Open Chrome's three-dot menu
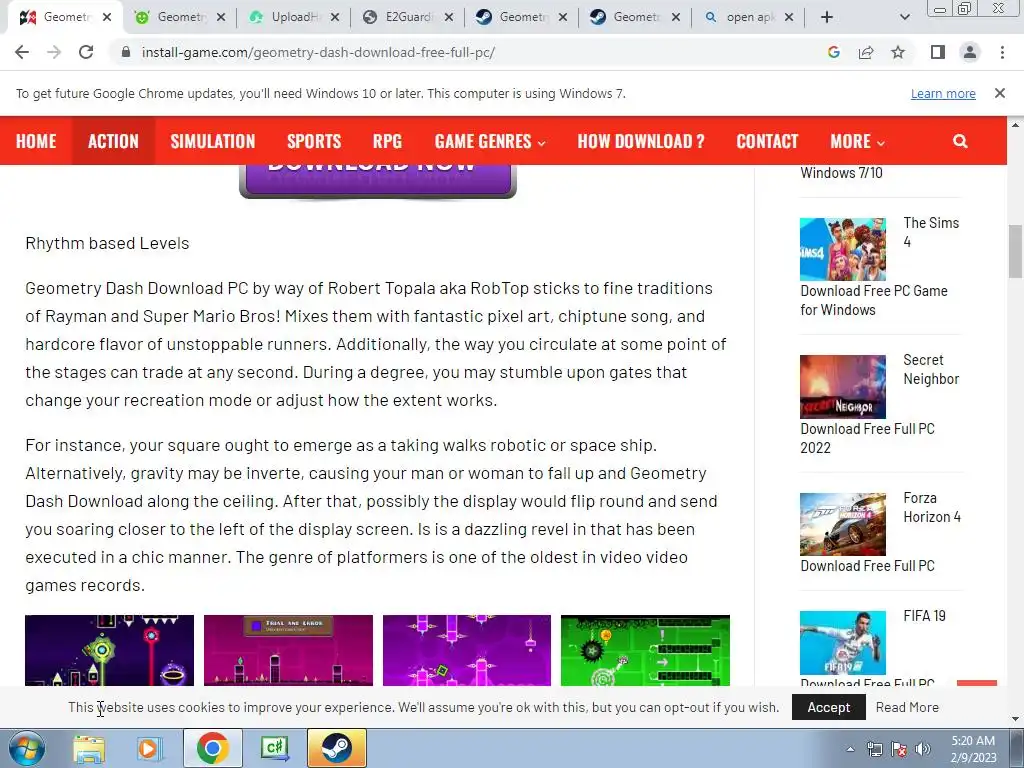Screen dimensions: 1024x768 coord(1002,52)
